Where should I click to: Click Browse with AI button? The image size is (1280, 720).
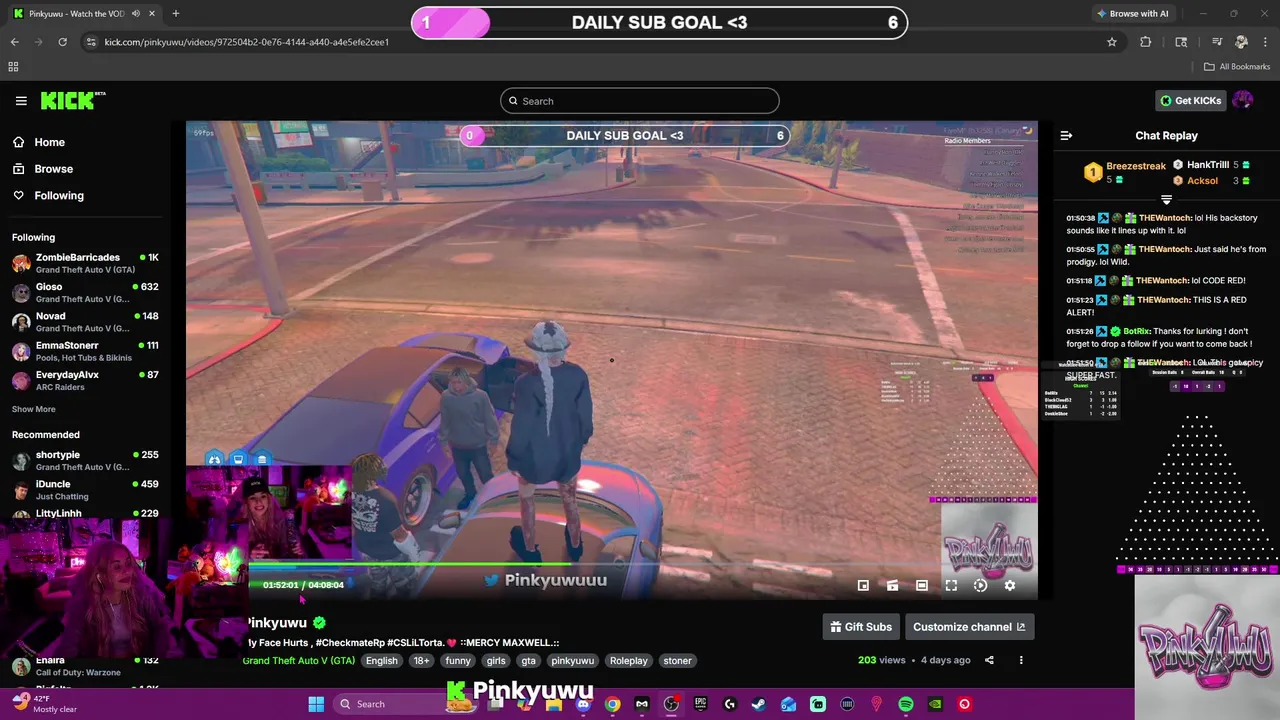click(1132, 14)
